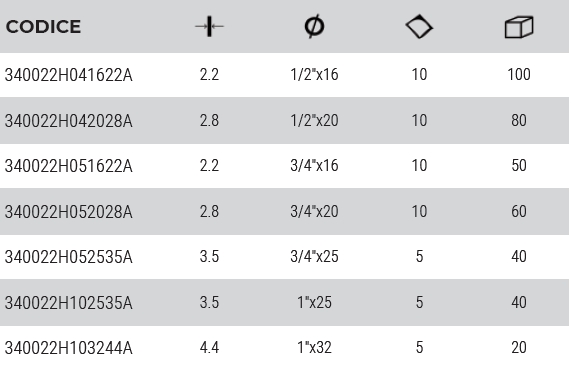Click the 4.4 thickness value
Image resolution: width=571 pixels, height=376 pixels.
pyautogui.click(x=209, y=347)
